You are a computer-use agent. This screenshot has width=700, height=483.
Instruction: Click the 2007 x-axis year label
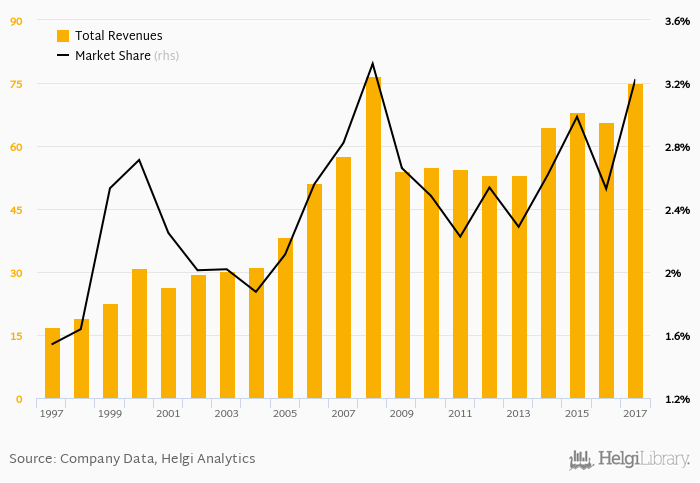point(343,413)
